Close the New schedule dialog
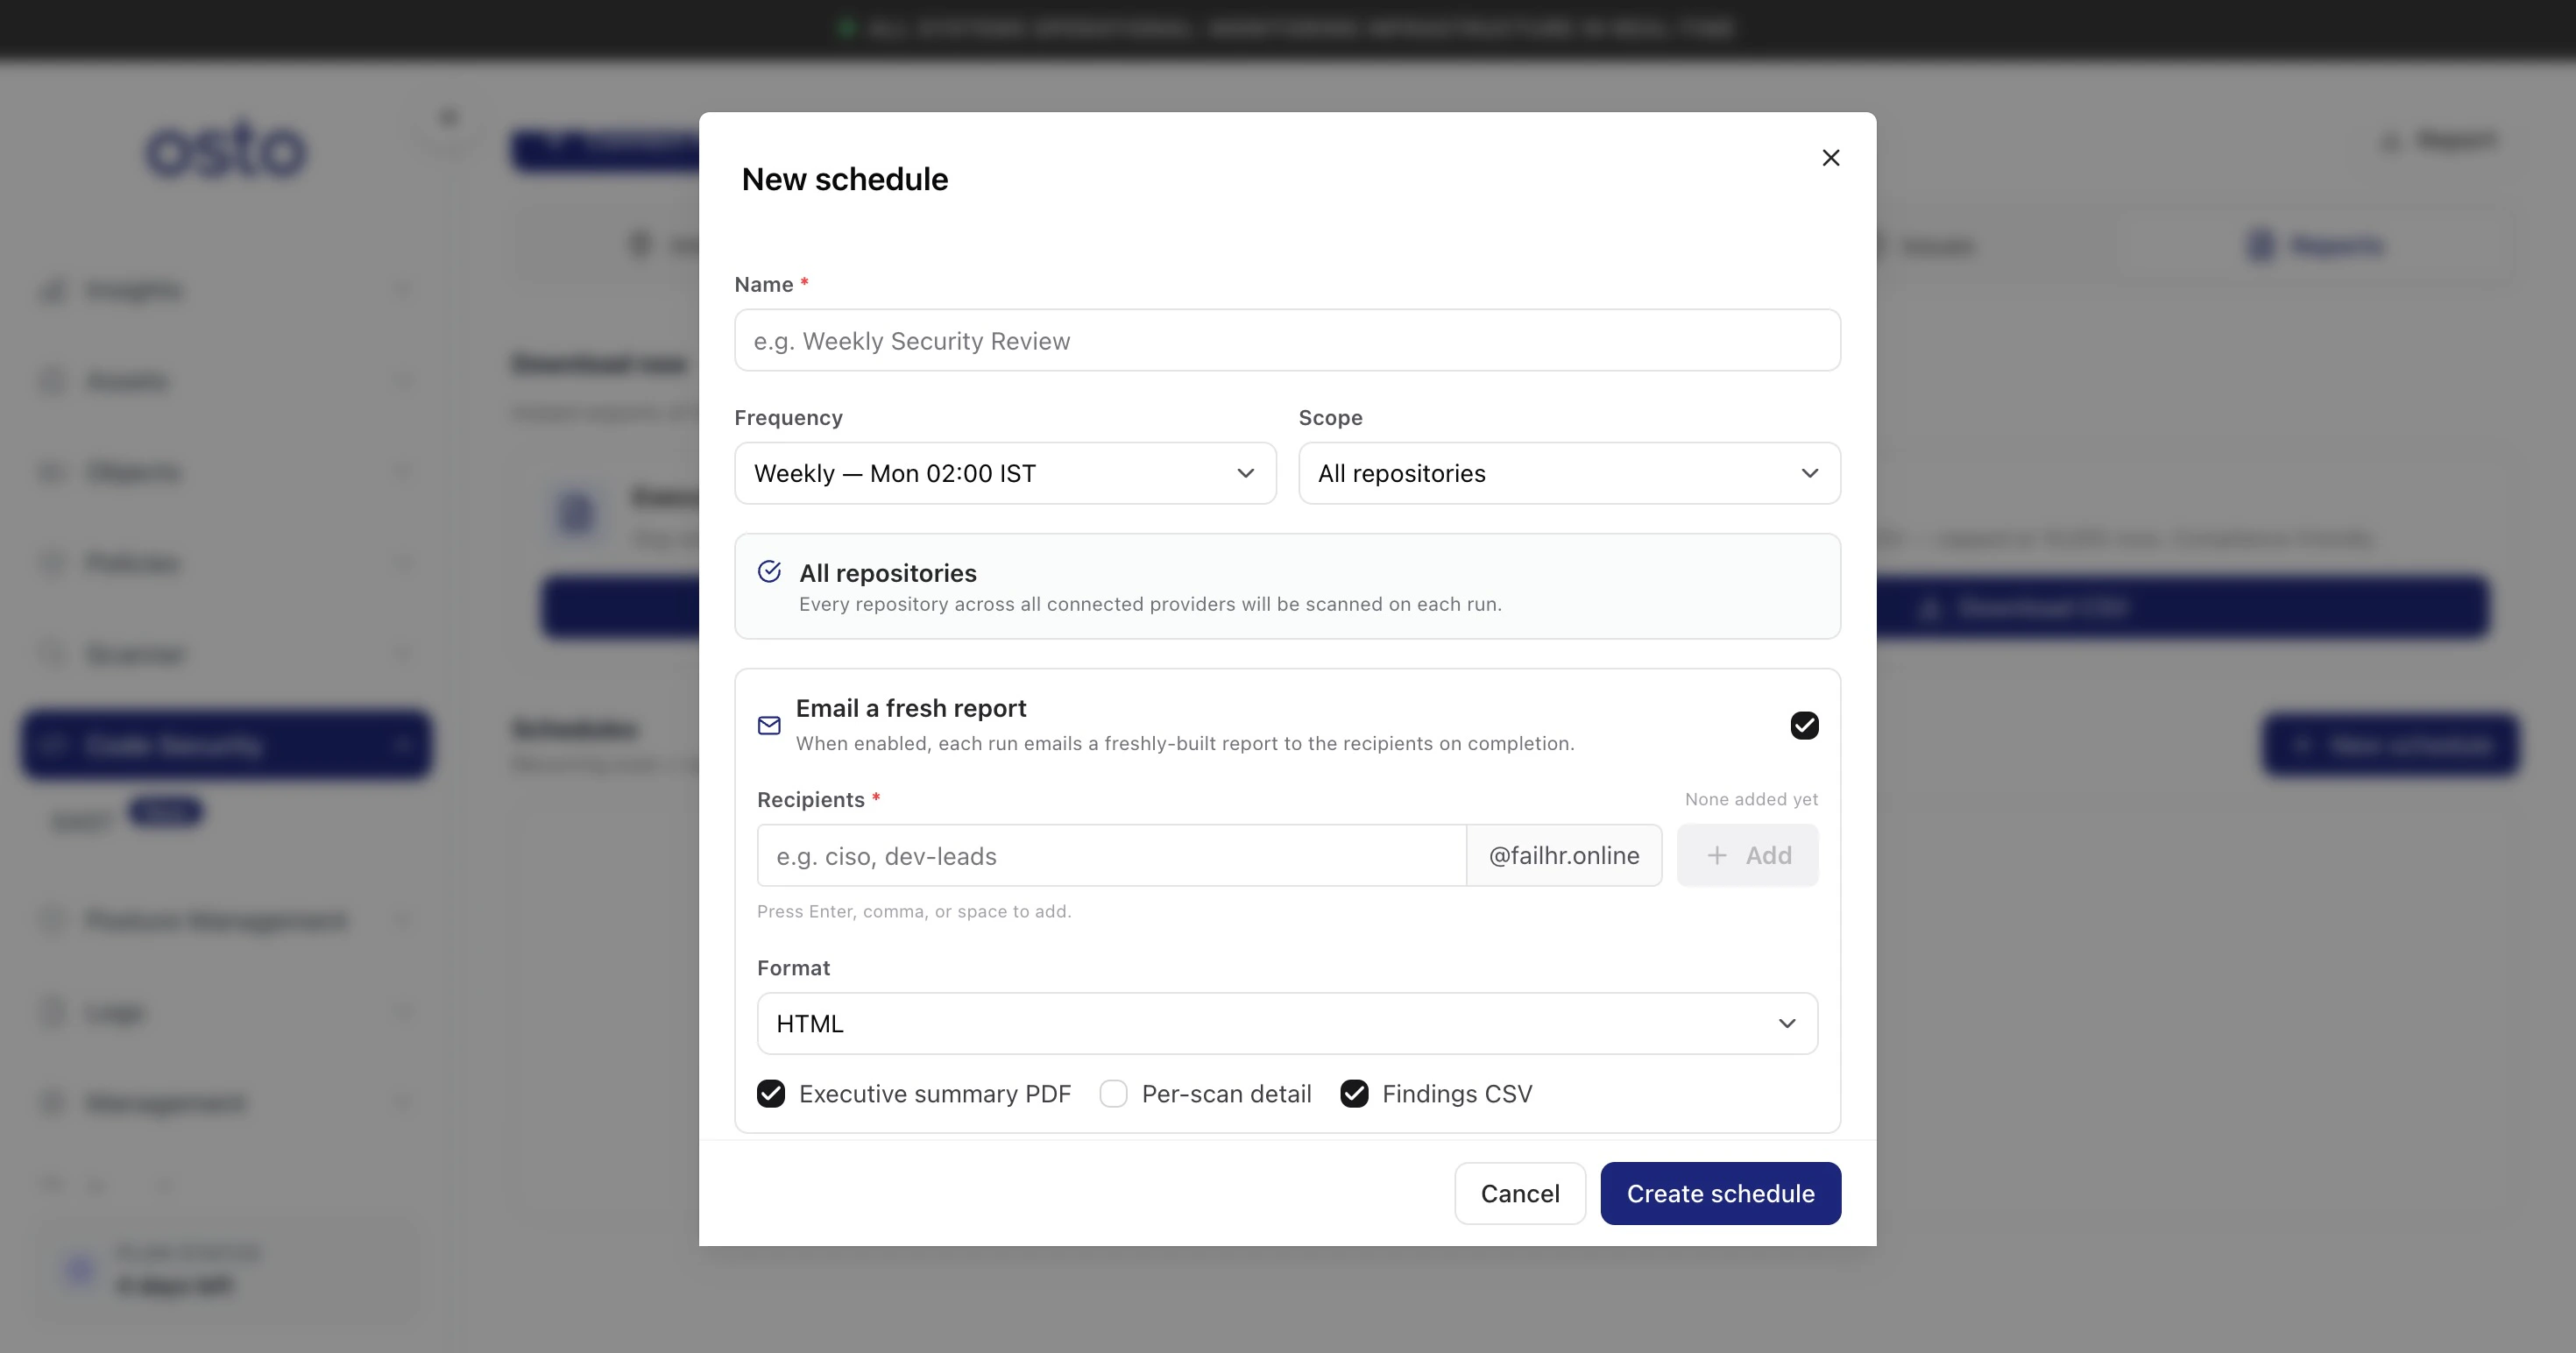The image size is (2576, 1353). click(1831, 158)
